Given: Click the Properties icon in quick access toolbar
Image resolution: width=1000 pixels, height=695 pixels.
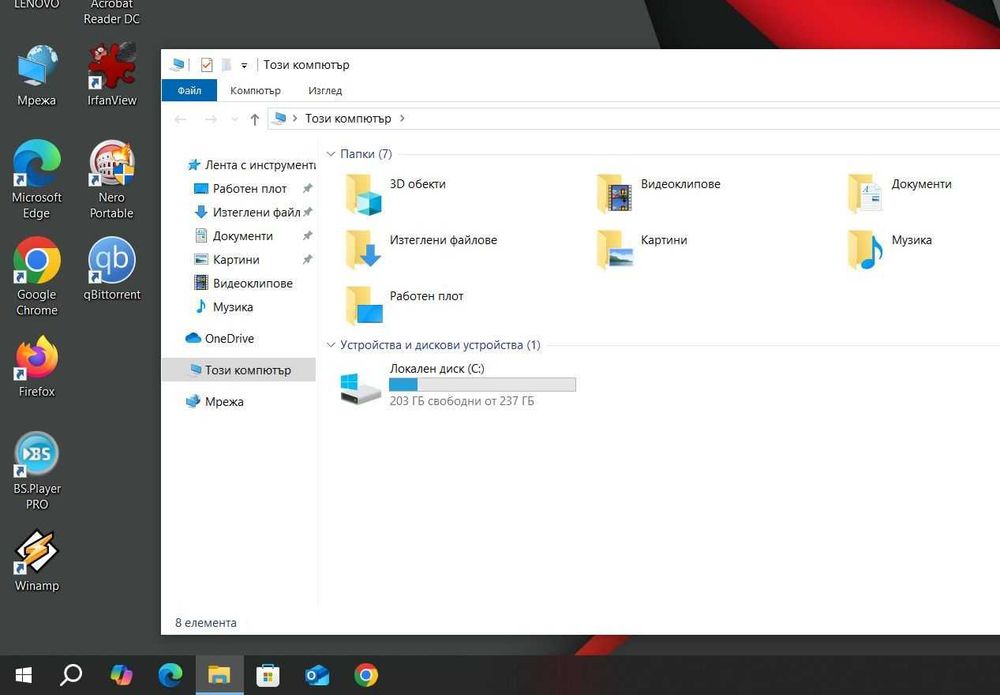Looking at the screenshot, I should click(207, 65).
